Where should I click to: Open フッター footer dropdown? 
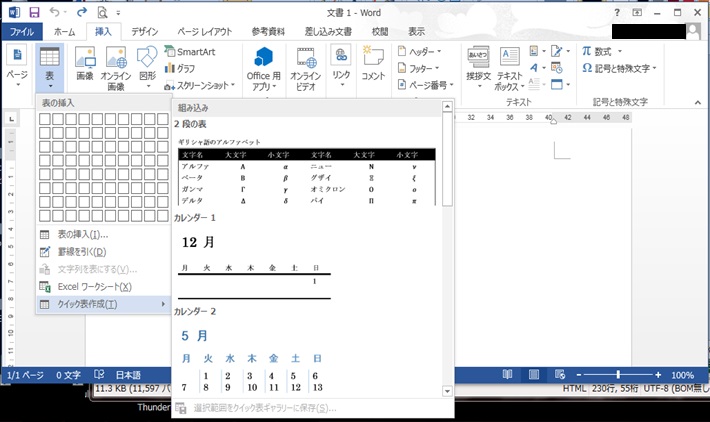click(418, 68)
